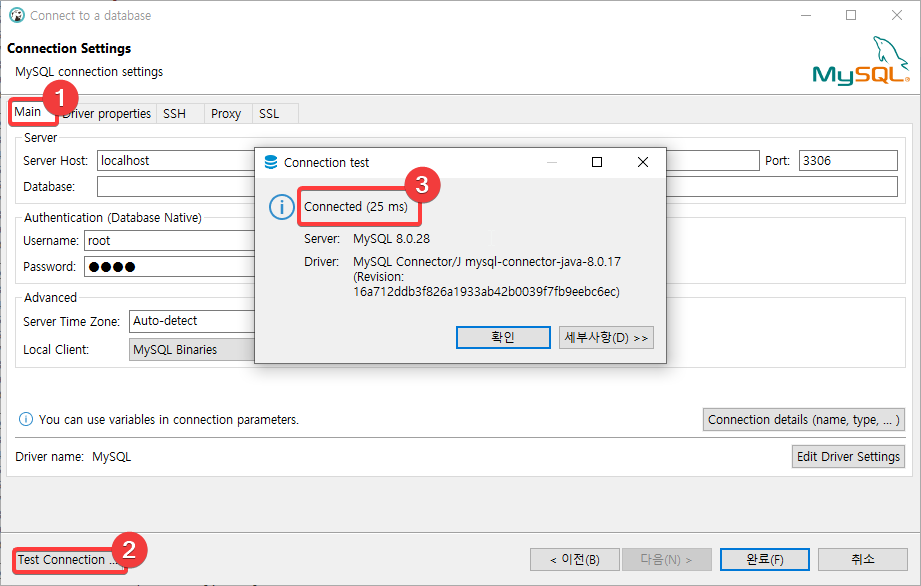921x586 pixels.
Task: Click the Connection test database icon
Action: 271,163
